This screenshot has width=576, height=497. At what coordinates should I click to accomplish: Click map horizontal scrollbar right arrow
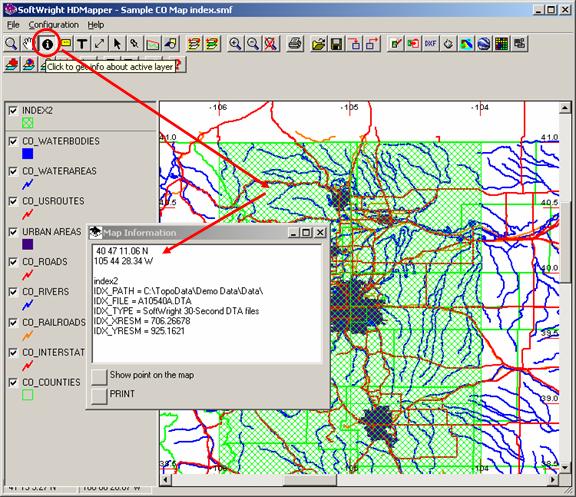pyautogui.click(x=553, y=479)
